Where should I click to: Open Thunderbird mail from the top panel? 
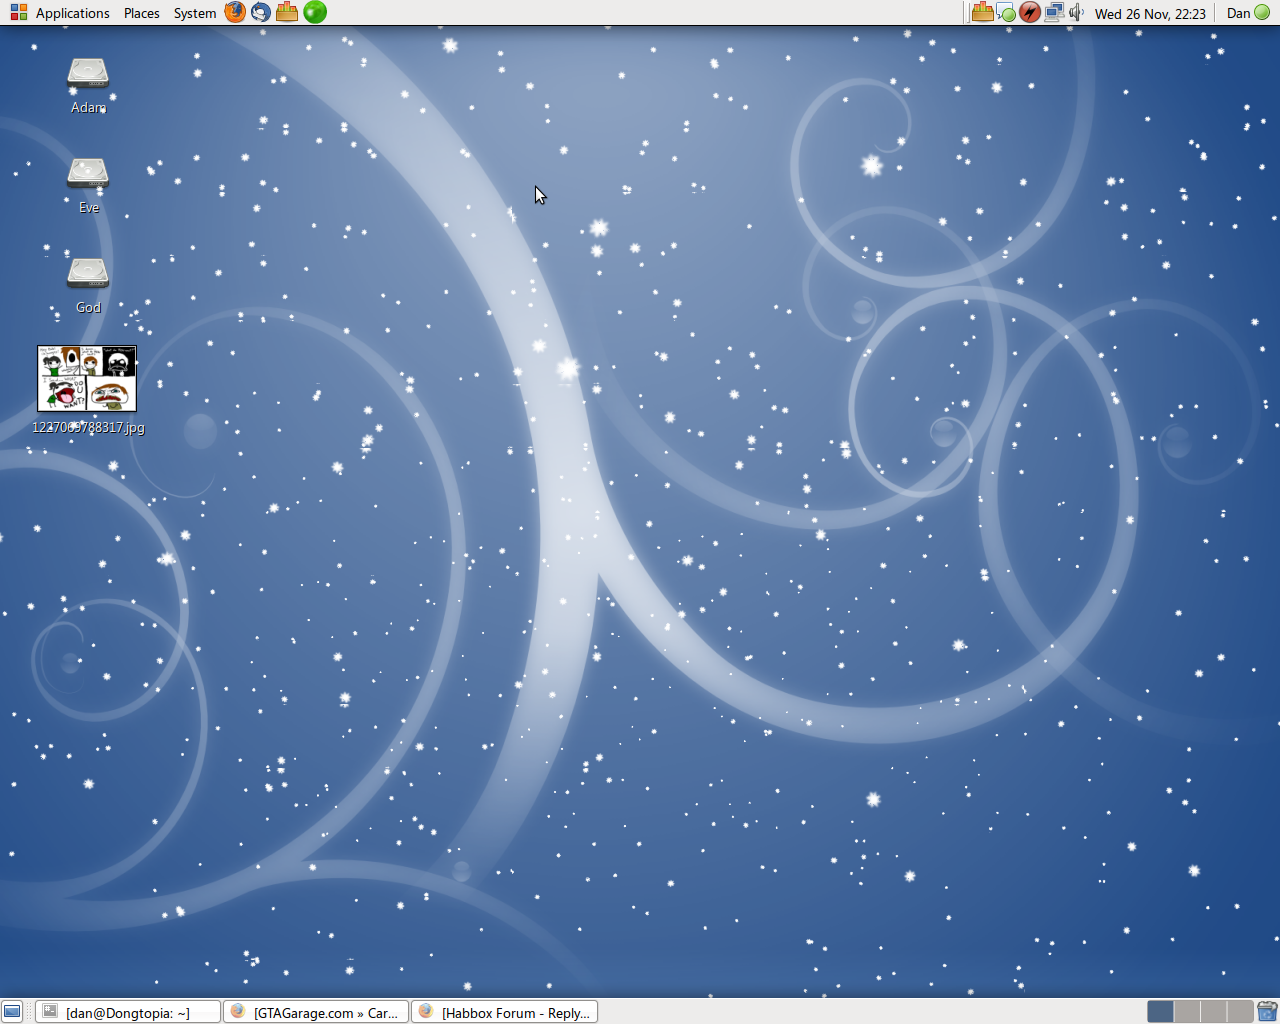coord(261,12)
